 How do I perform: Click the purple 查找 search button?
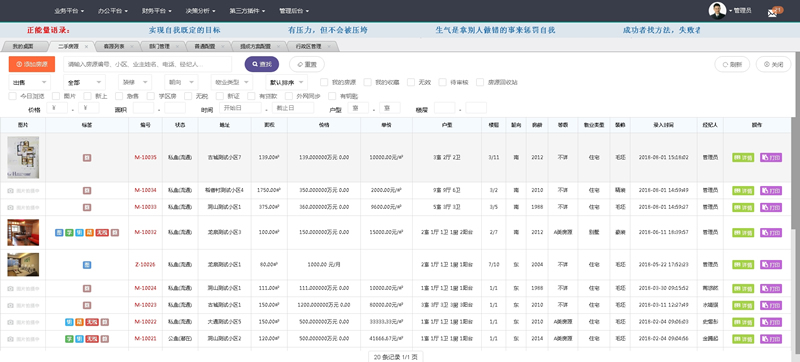[262, 64]
